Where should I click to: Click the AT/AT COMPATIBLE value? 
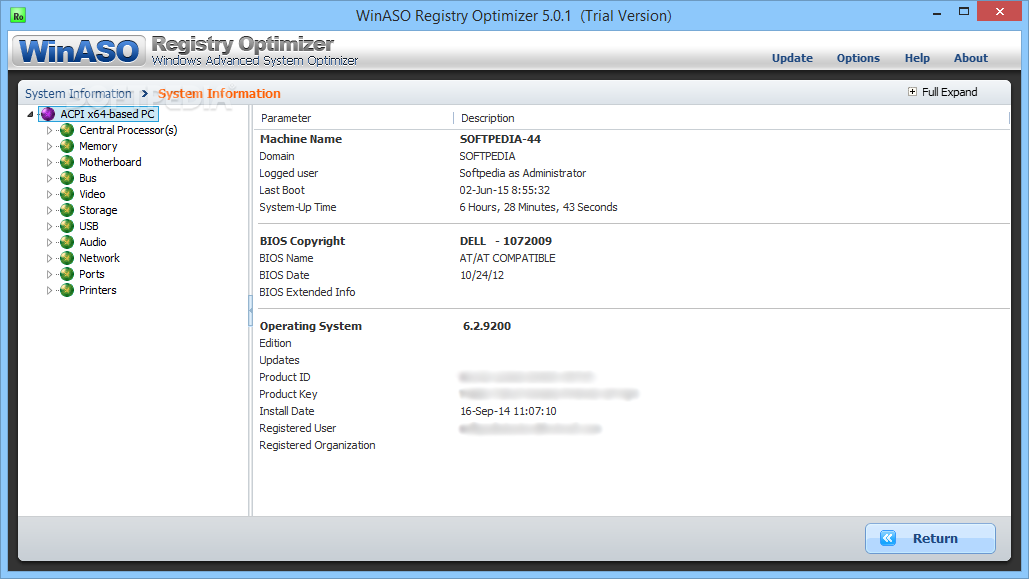coord(507,259)
